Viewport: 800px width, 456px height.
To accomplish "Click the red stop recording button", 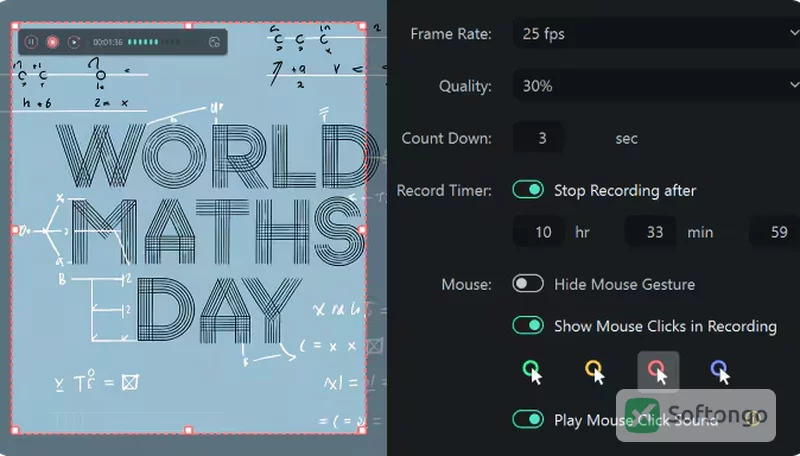I will point(52,42).
